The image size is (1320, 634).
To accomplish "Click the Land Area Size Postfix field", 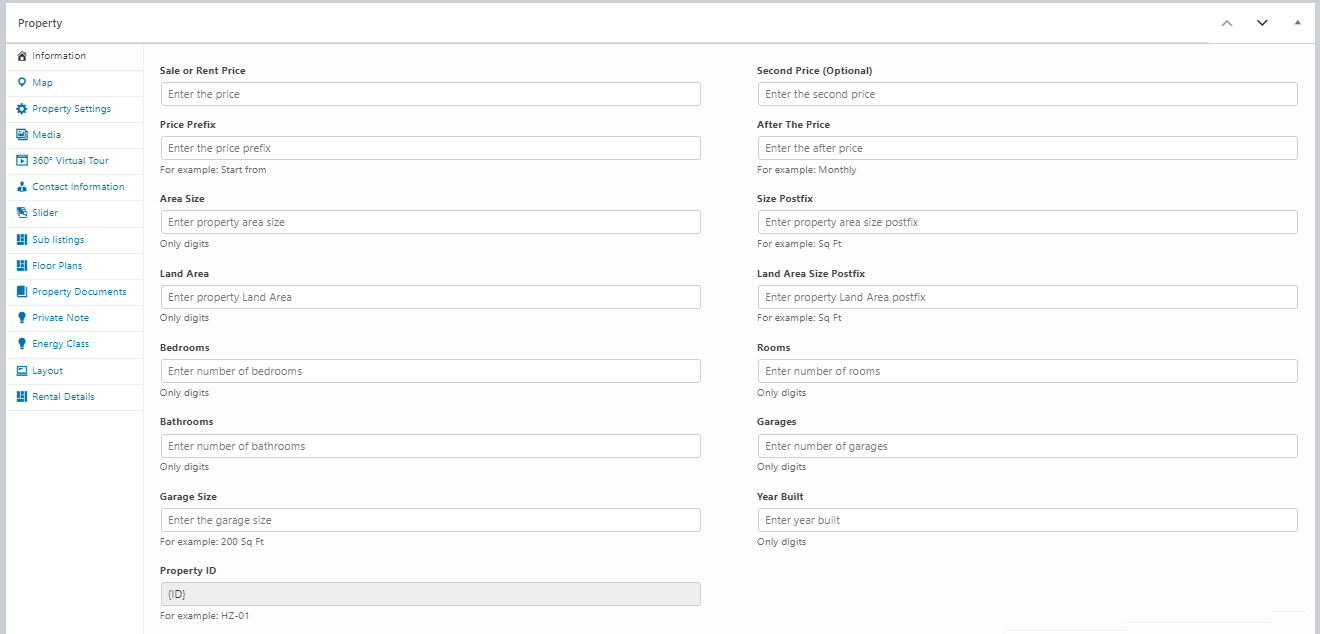I will tap(1027, 297).
